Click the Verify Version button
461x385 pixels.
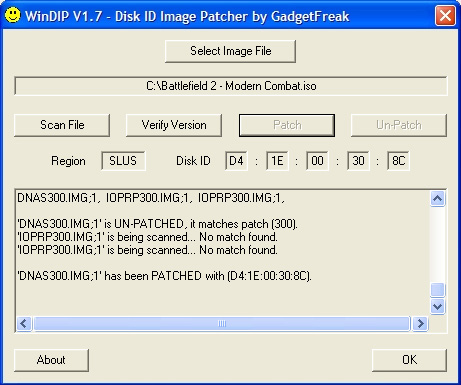pyautogui.click(x=174, y=125)
